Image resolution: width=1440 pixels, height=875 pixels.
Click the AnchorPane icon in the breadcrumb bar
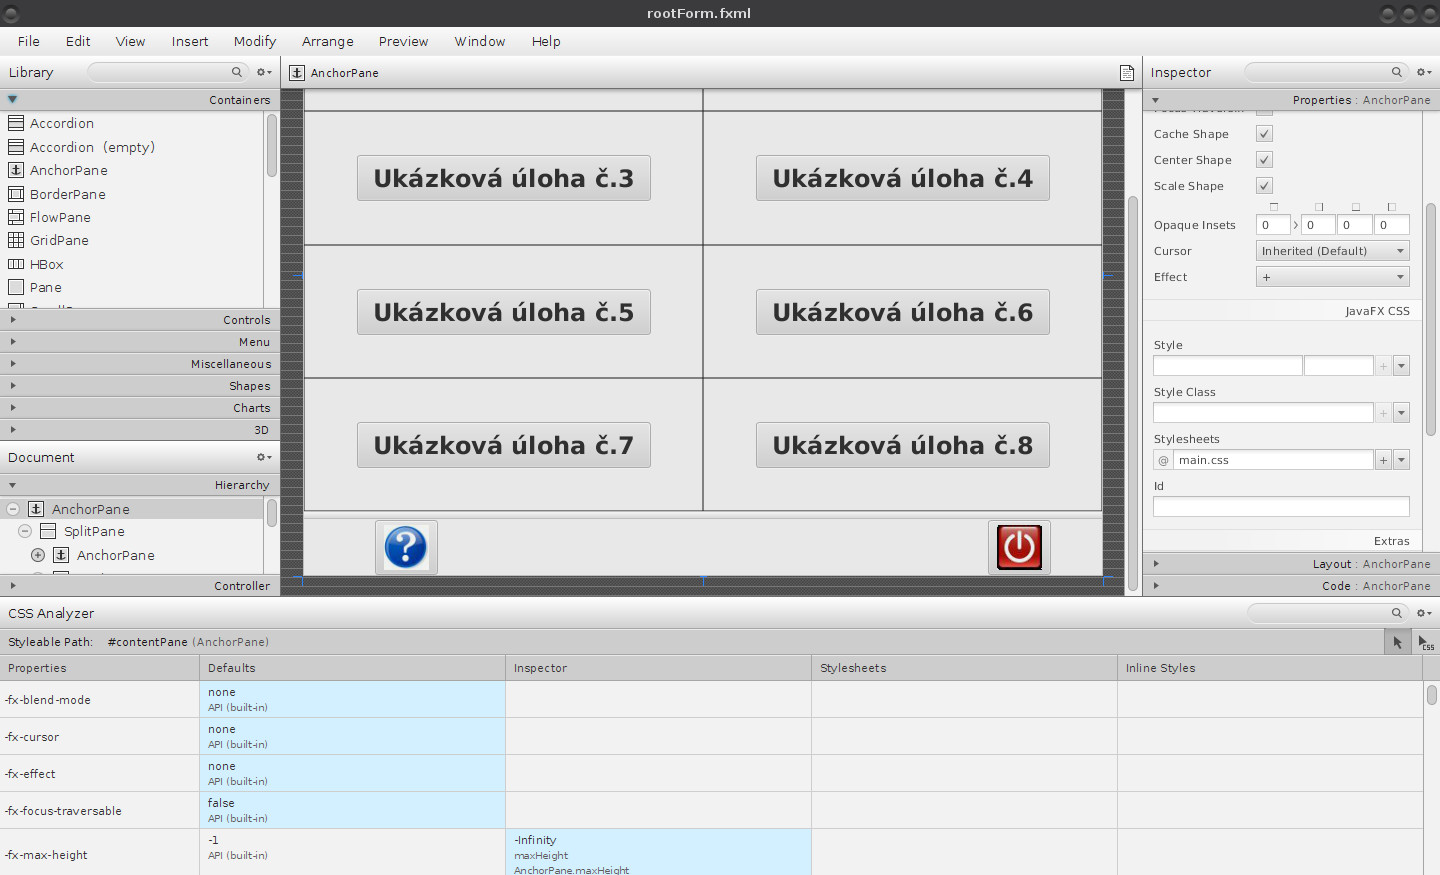tap(297, 73)
